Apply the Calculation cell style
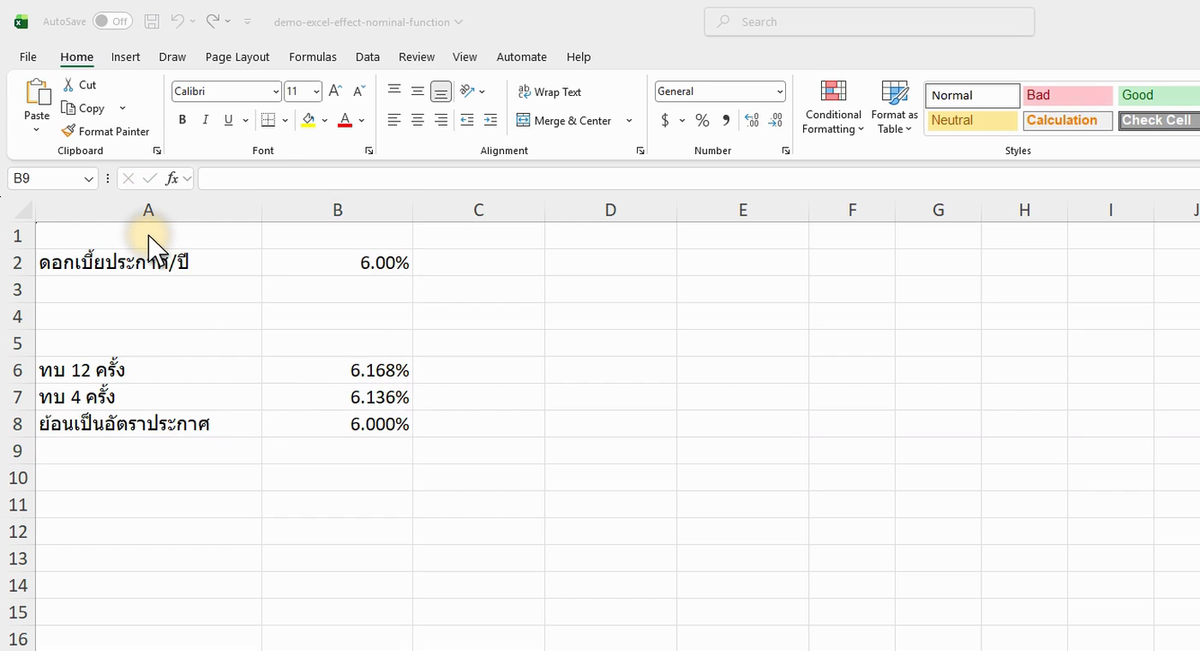This screenshot has height=651, width=1200. coord(1067,120)
